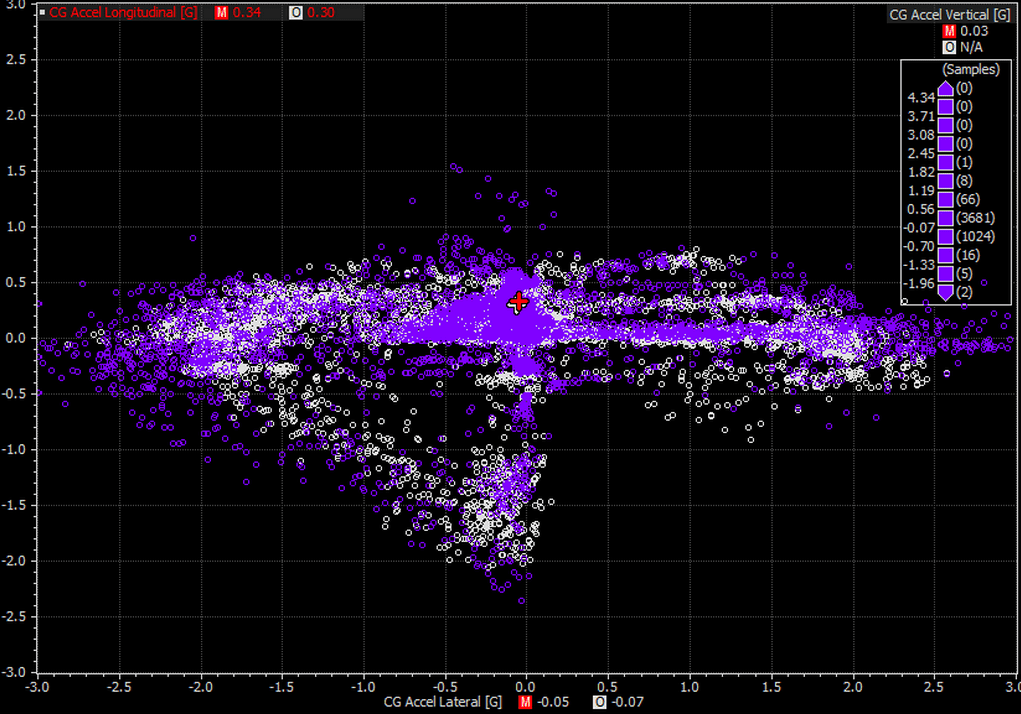Click the -2.5 tick label on vertical axis
1021x714 pixels.
(x=14, y=616)
